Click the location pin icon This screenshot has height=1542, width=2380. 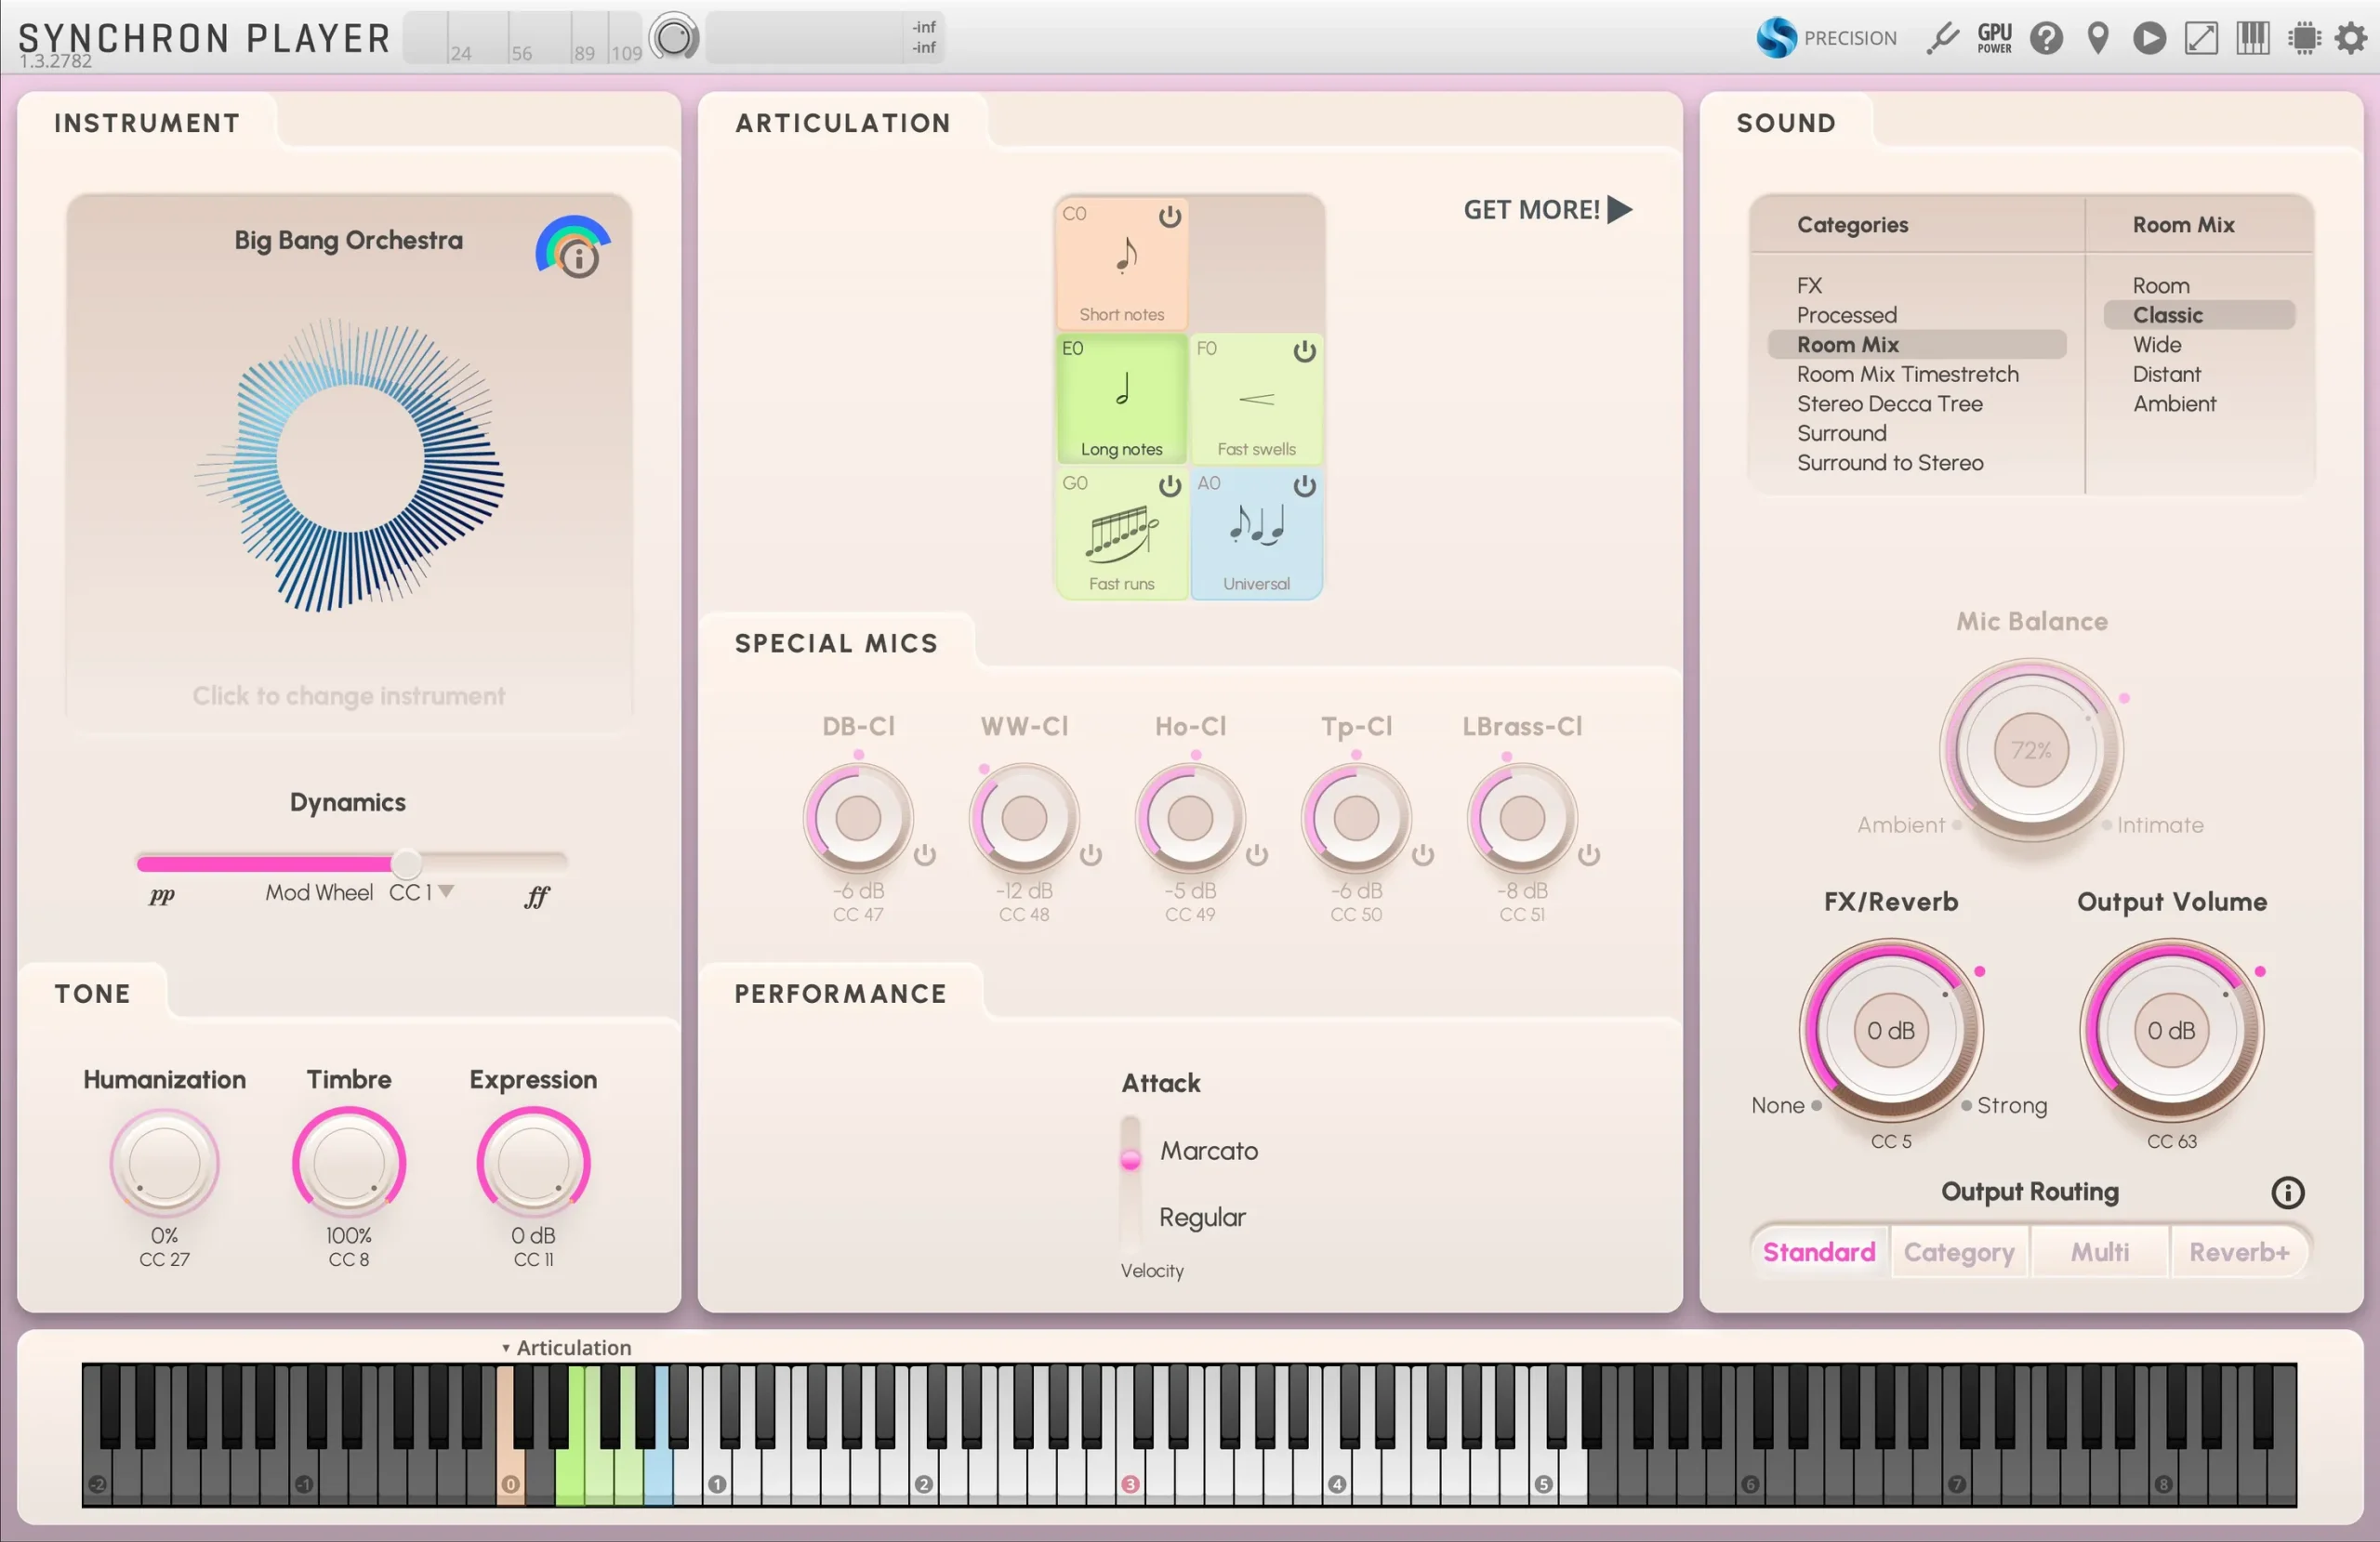click(x=2098, y=39)
